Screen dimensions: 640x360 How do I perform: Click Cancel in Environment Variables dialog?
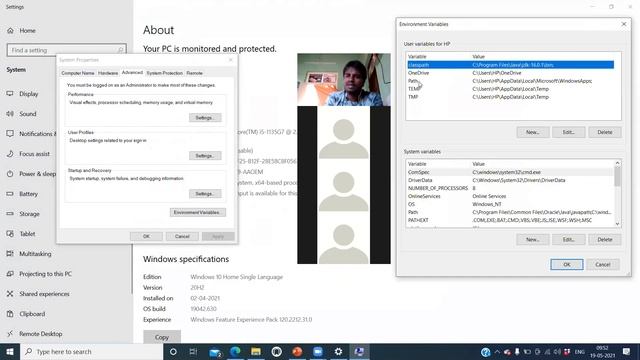click(x=603, y=264)
